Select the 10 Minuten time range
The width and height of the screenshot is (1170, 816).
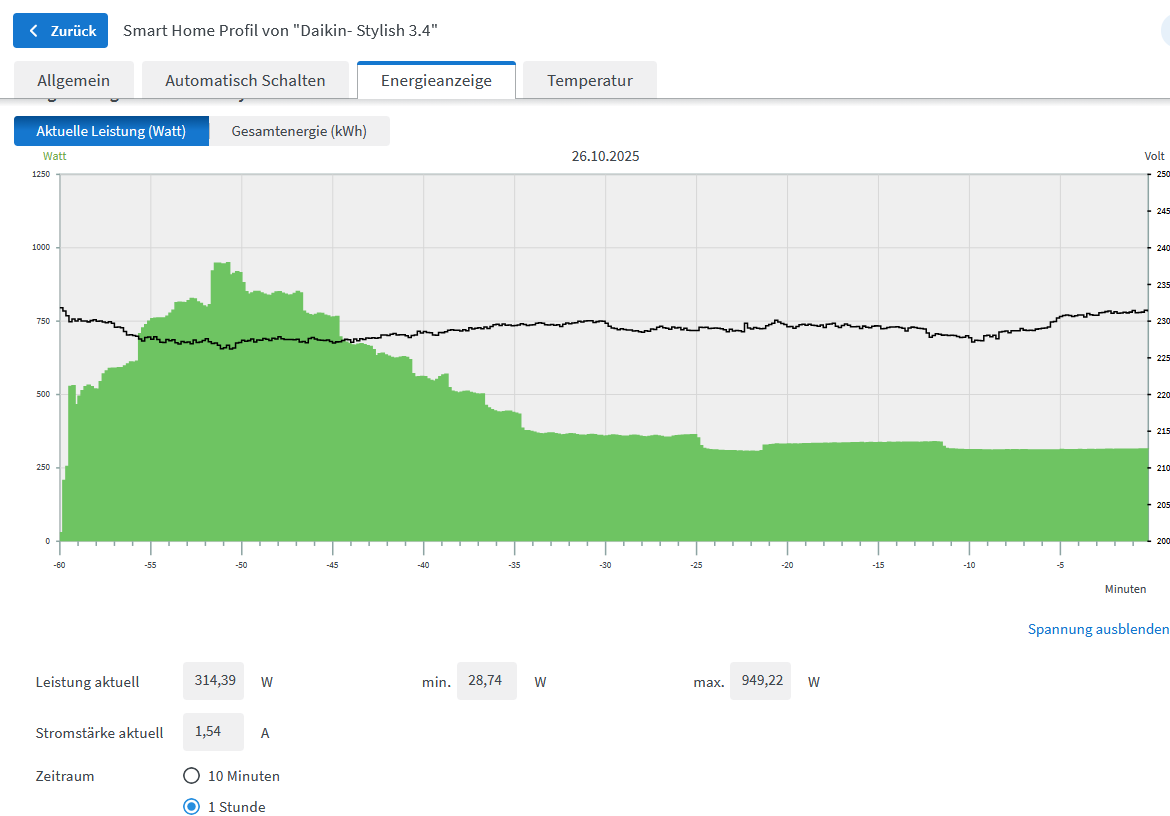pyautogui.click(x=192, y=776)
